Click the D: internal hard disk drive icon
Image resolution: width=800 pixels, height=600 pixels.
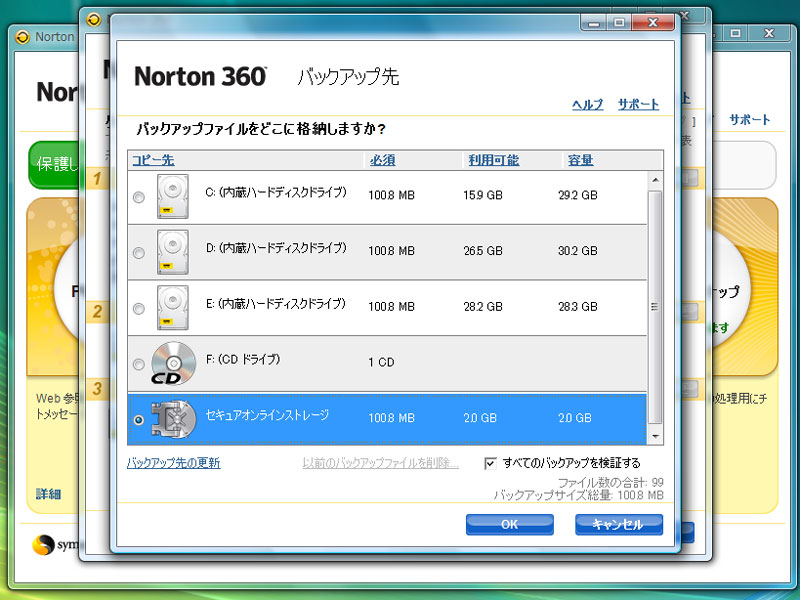click(x=172, y=252)
